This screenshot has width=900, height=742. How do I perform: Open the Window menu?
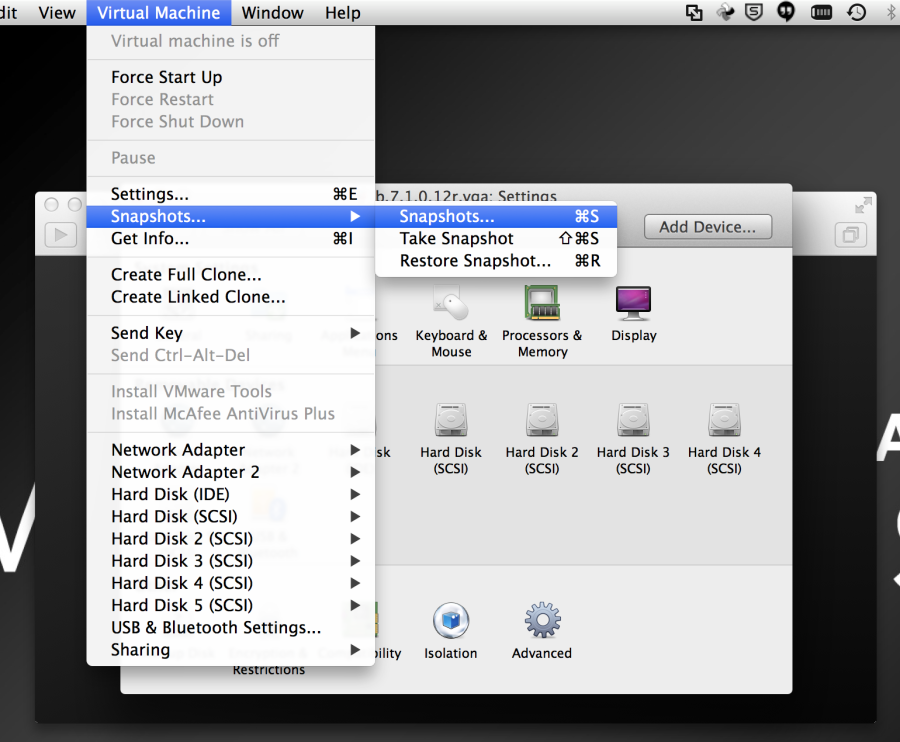point(273,13)
